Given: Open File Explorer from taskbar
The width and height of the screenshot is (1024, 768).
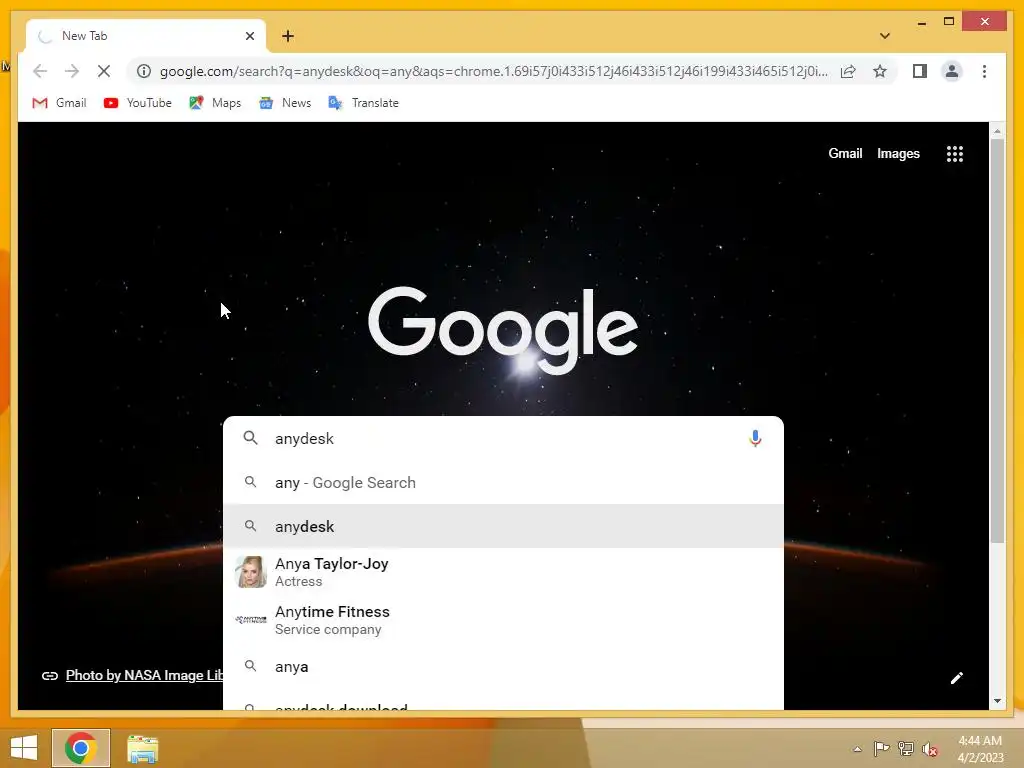Looking at the screenshot, I should 142,748.
